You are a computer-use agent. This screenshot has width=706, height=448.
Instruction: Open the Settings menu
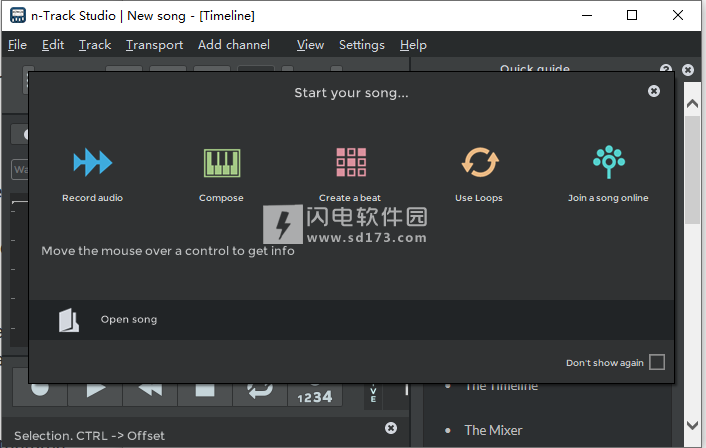pos(362,45)
